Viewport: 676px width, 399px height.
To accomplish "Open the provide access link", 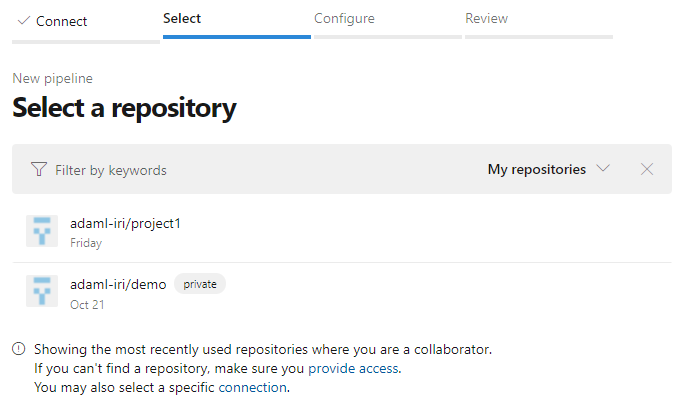I will [x=353, y=368].
